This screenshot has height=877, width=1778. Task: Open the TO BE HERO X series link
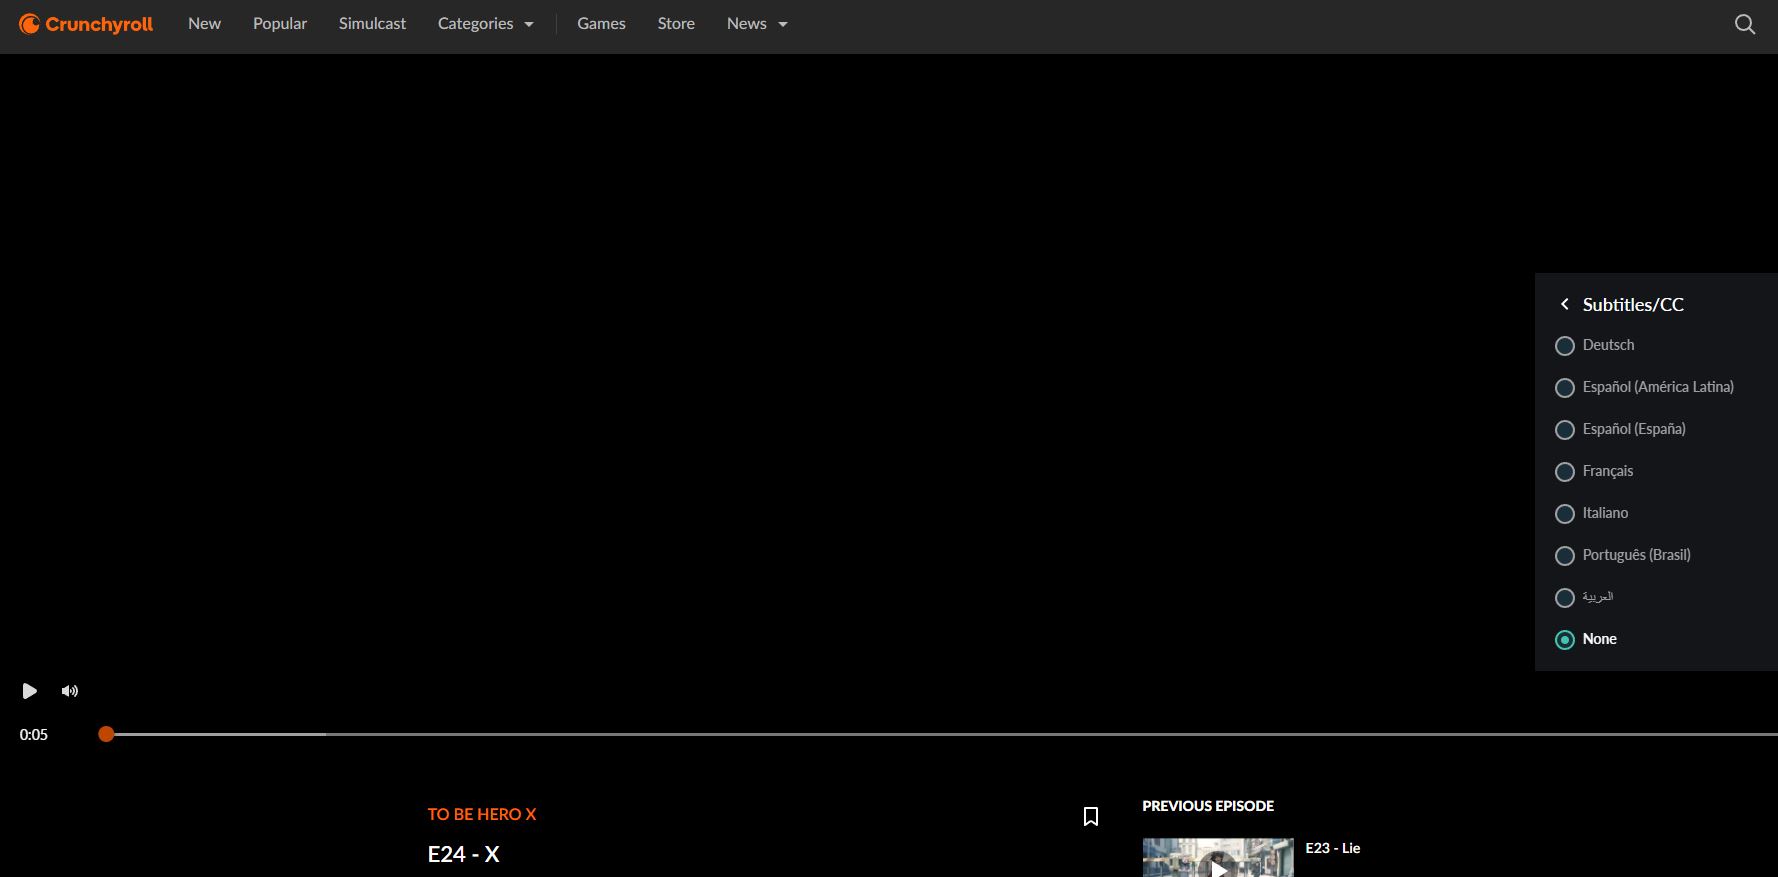click(482, 814)
